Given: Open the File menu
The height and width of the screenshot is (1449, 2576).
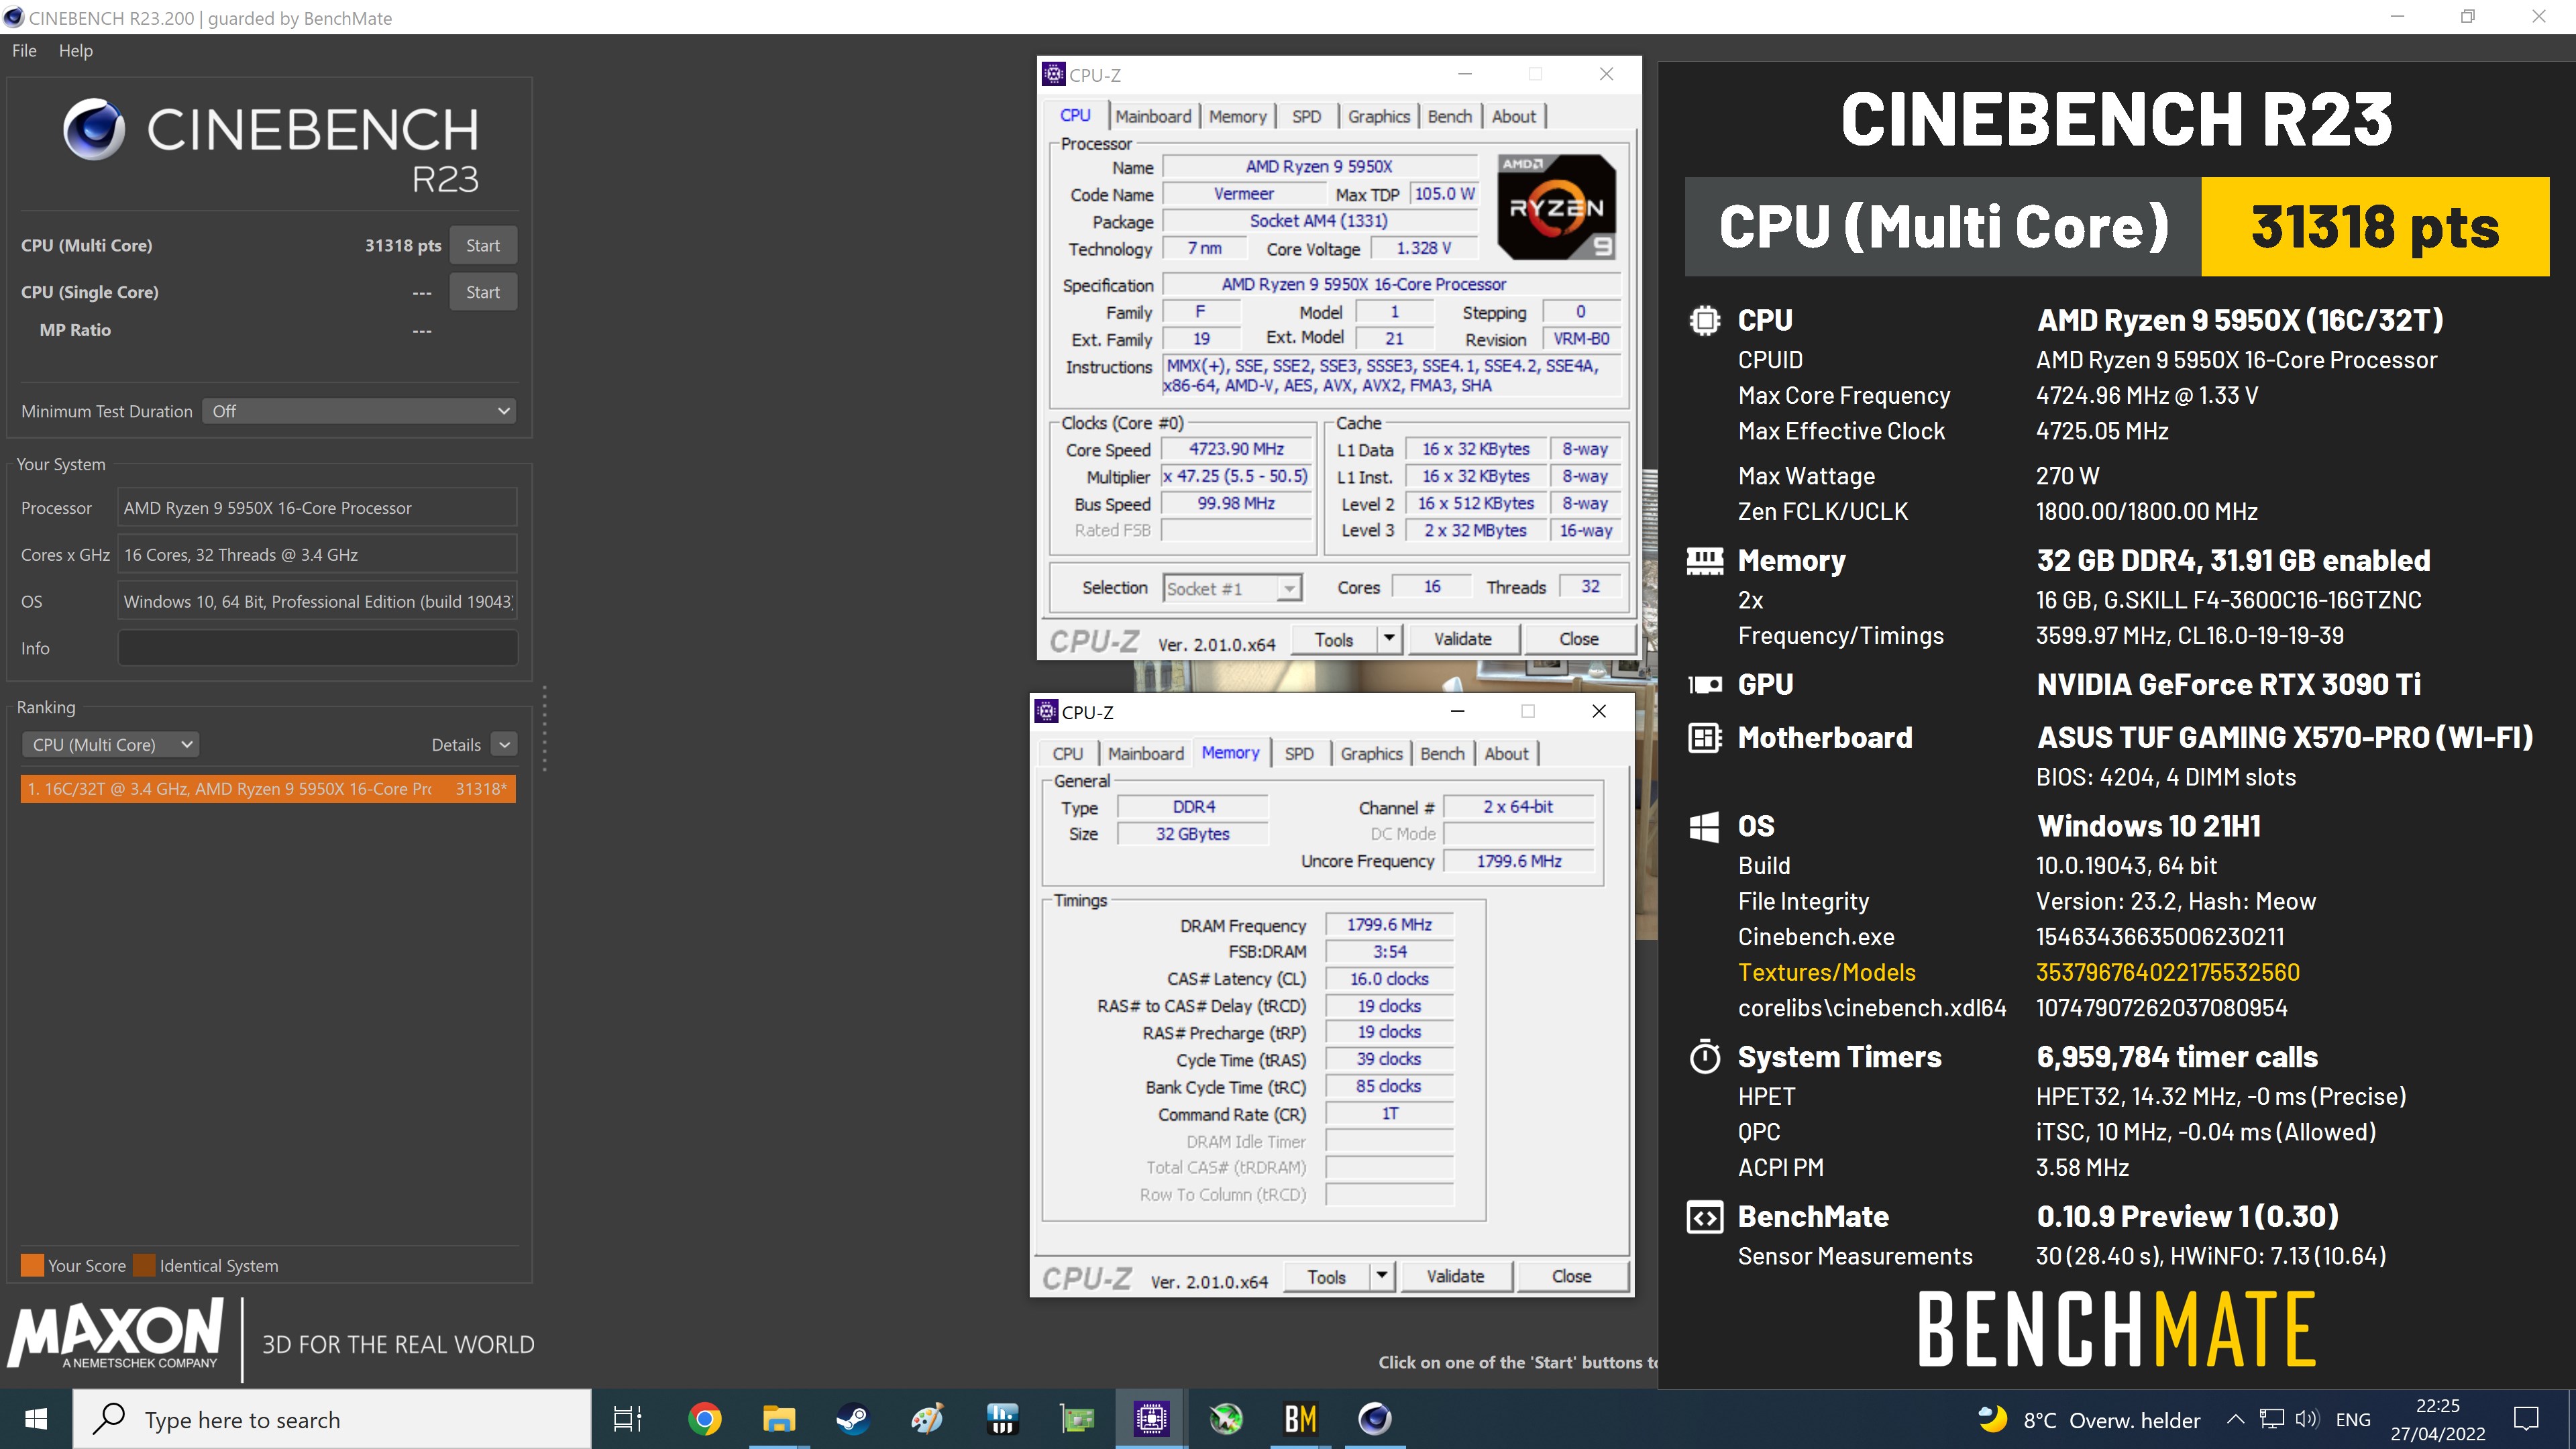Looking at the screenshot, I should pyautogui.click(x=24, y=51).
